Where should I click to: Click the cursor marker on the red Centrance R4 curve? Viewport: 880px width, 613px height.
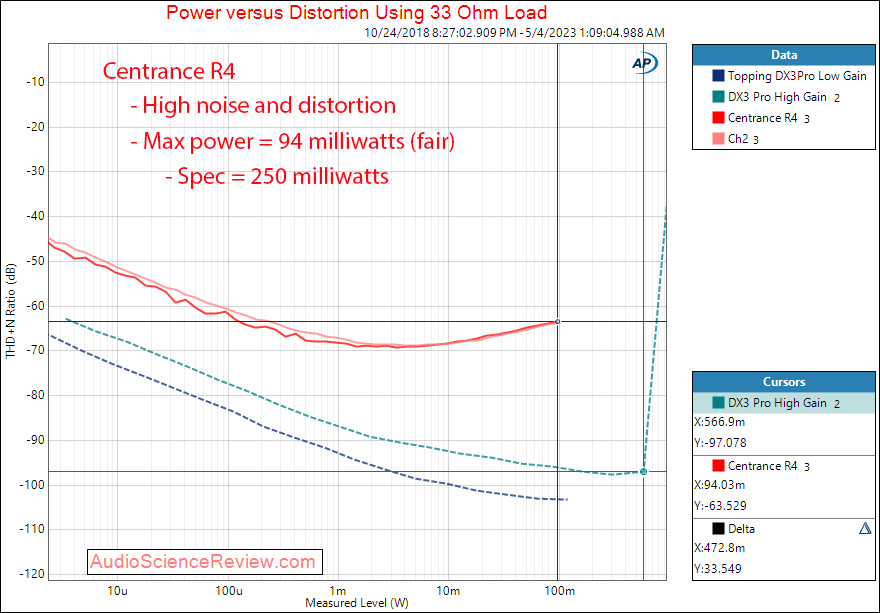click(557, 322)
